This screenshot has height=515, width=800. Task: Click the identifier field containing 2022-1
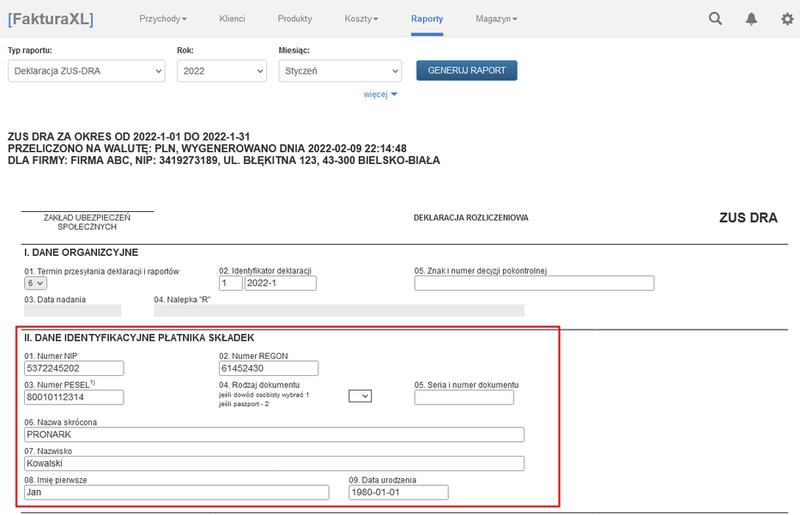coord(280,283)
